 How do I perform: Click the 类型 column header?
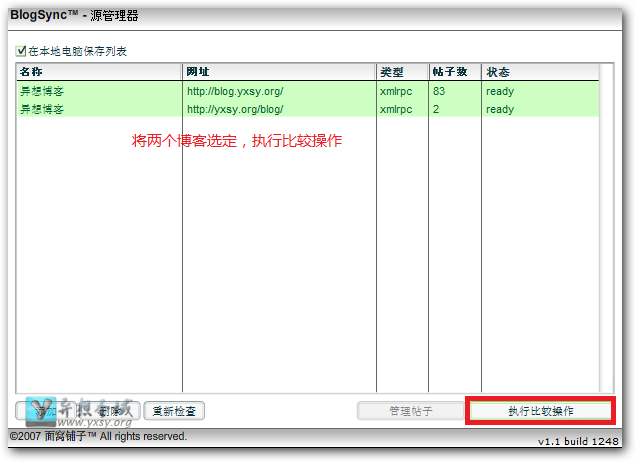pyautogui.click(x=401, y=72)
